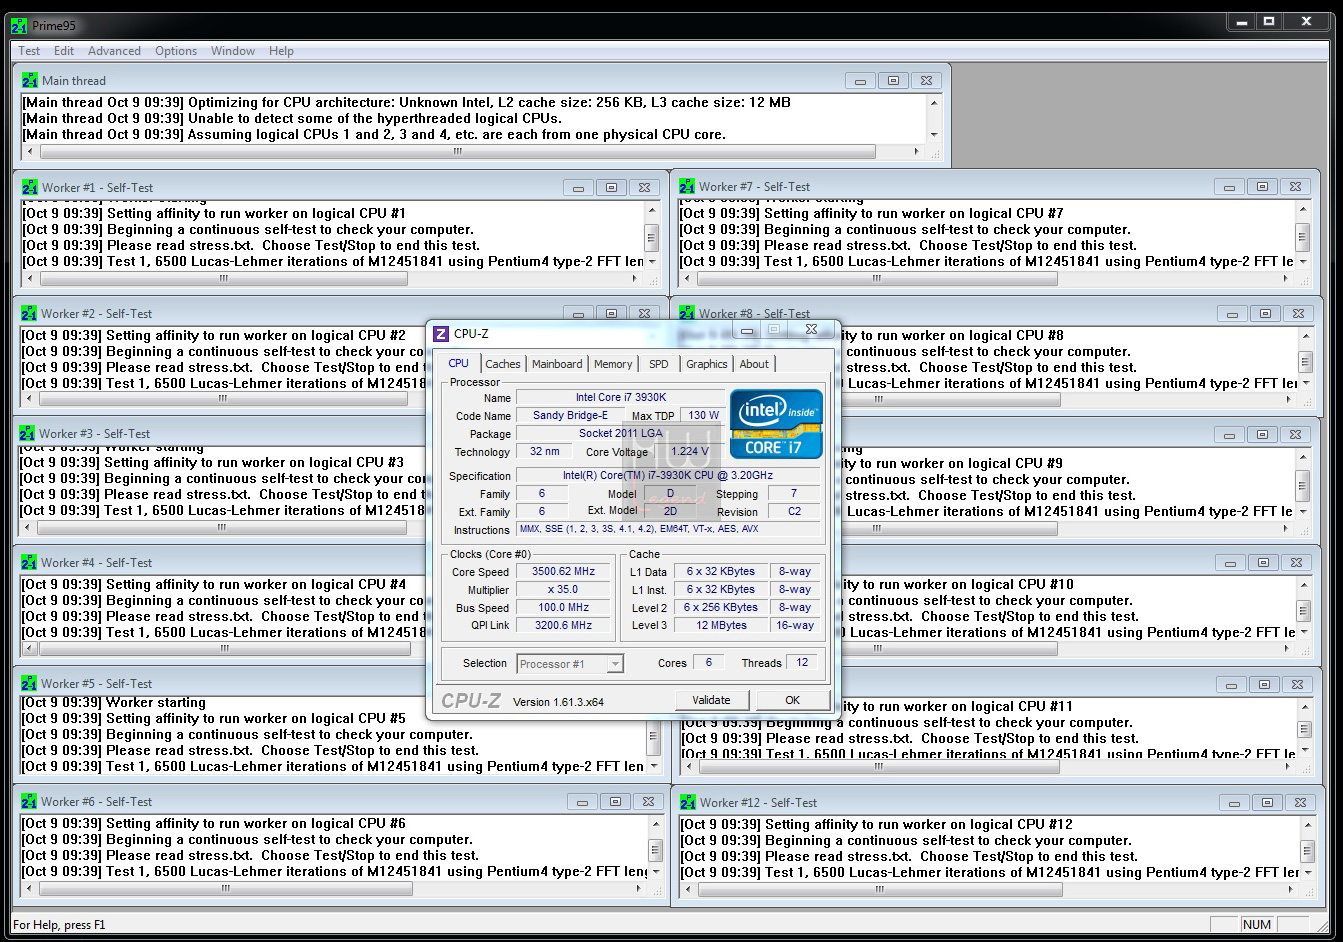The image size is (1343, 942).
Task: Click the Intel Core i7 3930K name field
Action: coord(620,398)
